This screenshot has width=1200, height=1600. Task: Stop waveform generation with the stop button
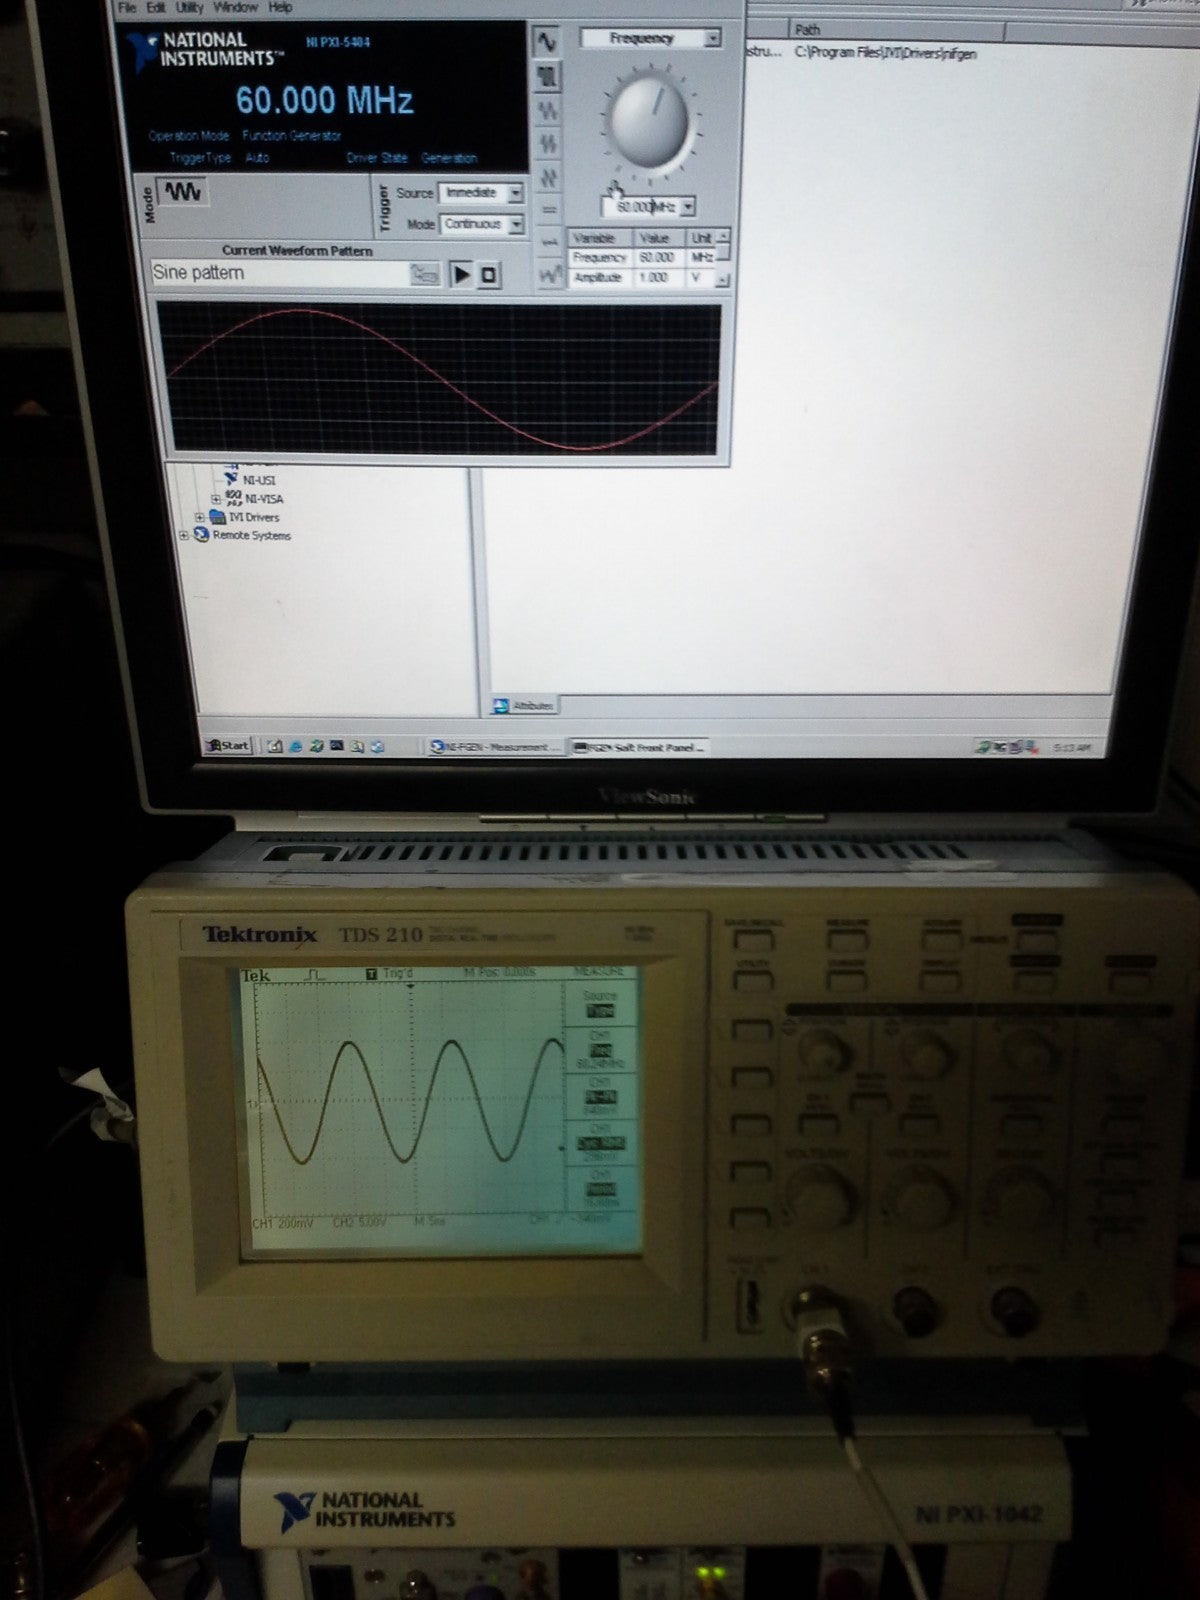[x=489, y=274]
